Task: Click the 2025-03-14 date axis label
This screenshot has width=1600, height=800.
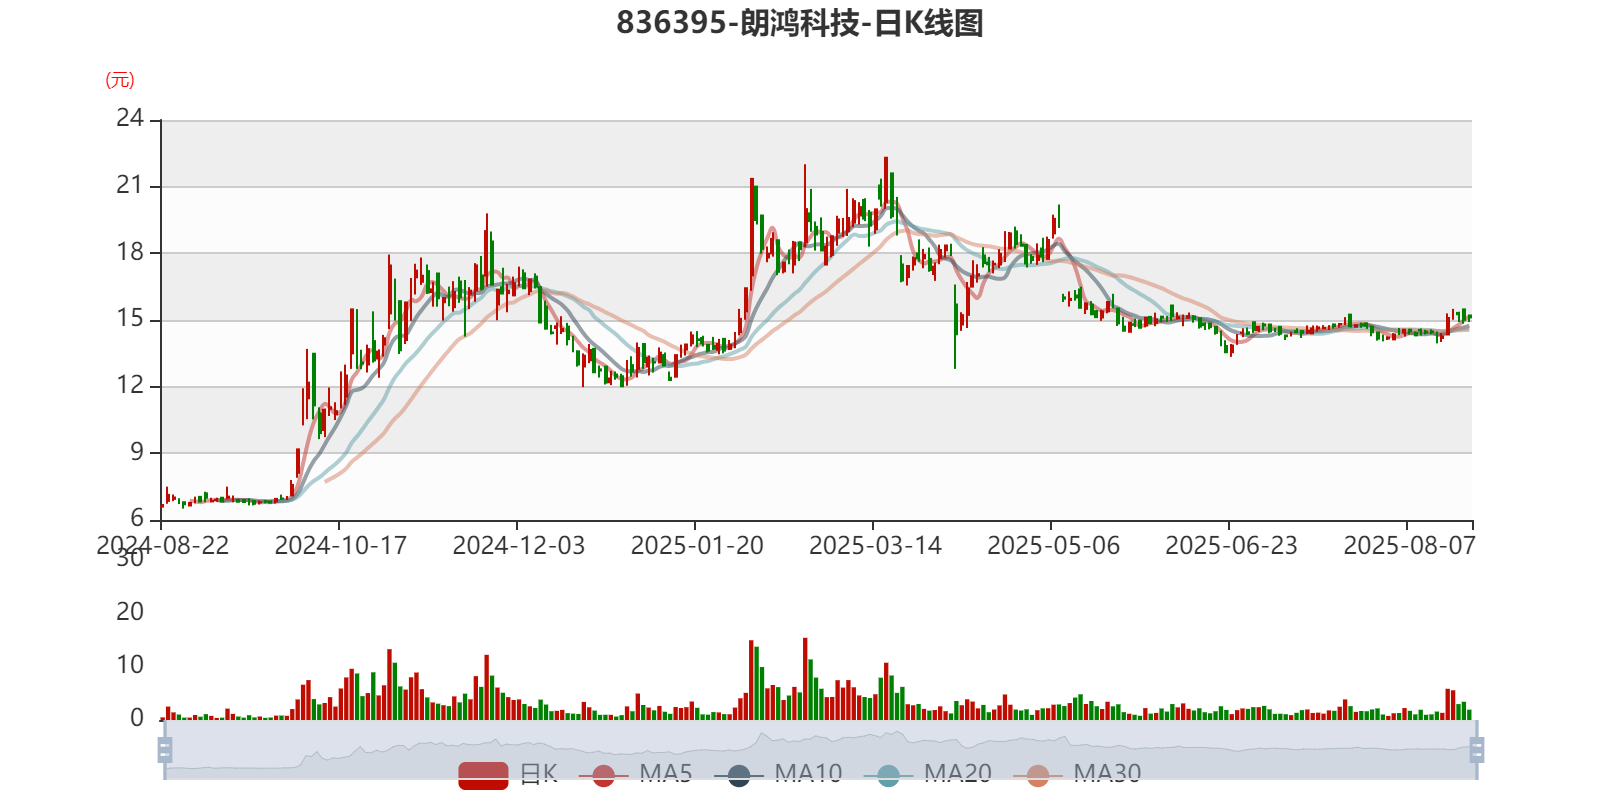Action: click(x=875, y=546)
